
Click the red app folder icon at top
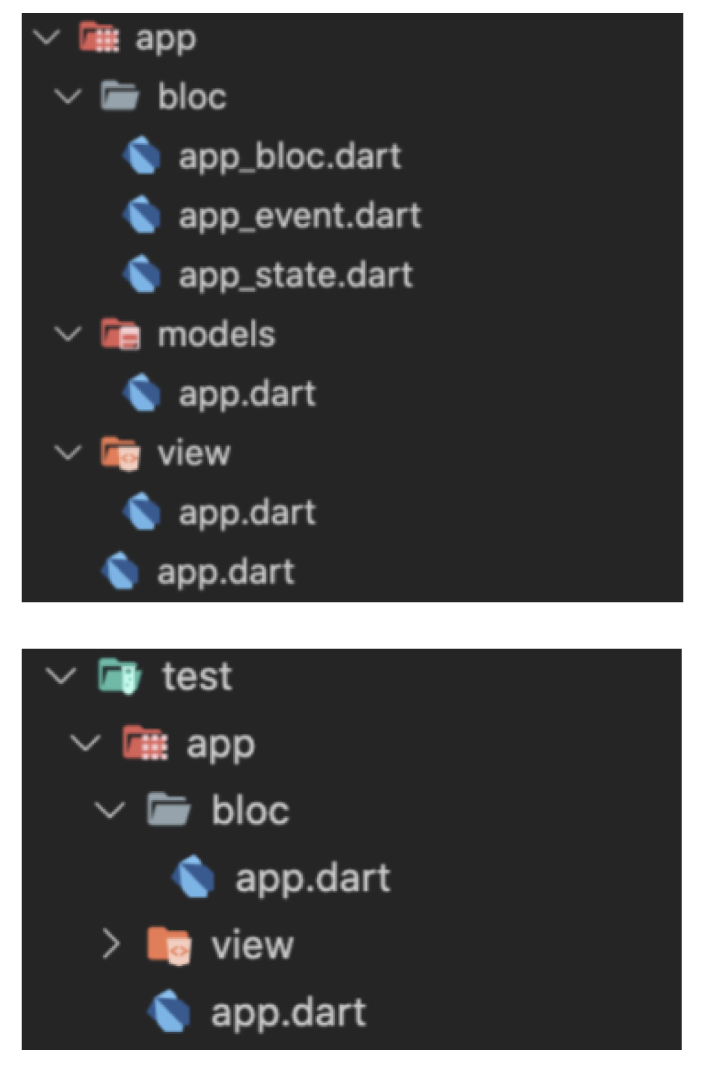(99, 37)
